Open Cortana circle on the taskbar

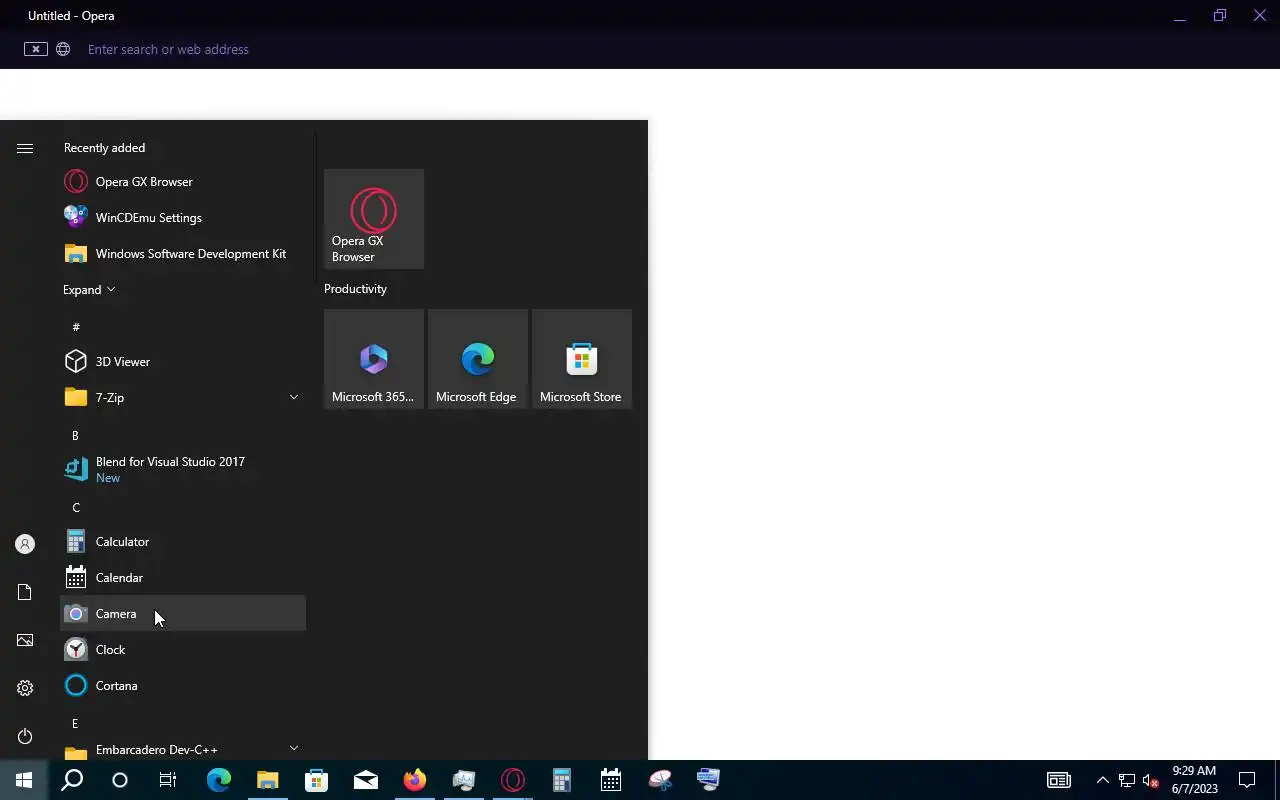click(x=120, y=780)
